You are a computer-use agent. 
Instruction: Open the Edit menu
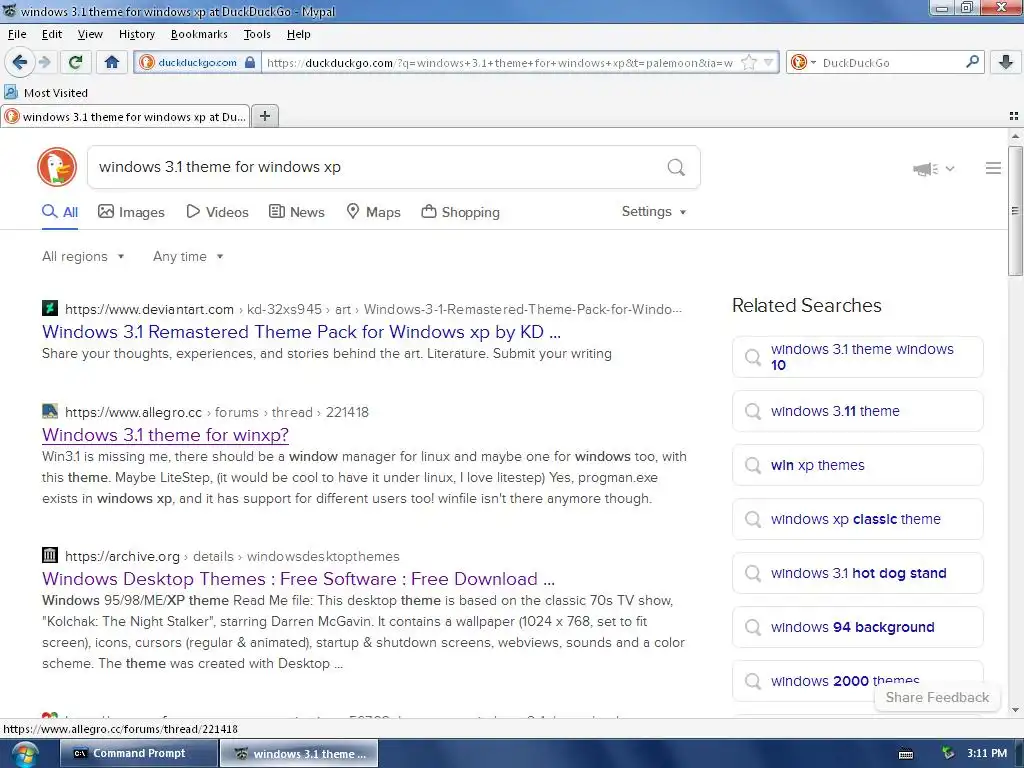pyautogui.click(x=52, y=34)
